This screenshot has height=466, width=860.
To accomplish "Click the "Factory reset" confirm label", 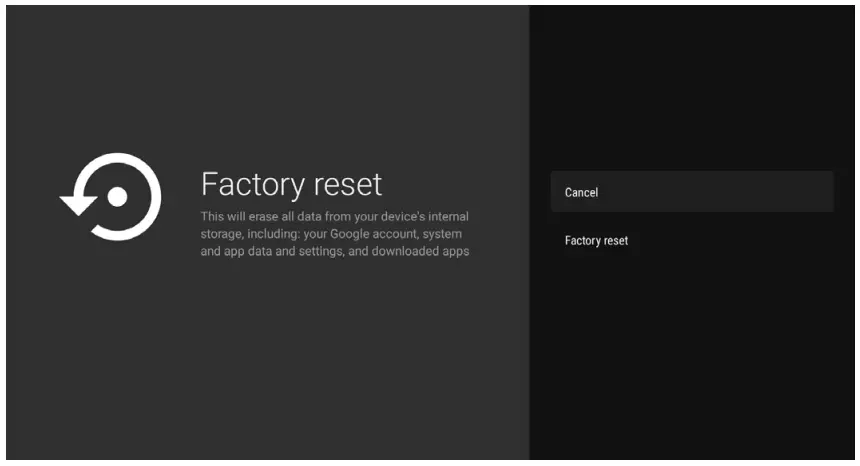I will (596, 241).
